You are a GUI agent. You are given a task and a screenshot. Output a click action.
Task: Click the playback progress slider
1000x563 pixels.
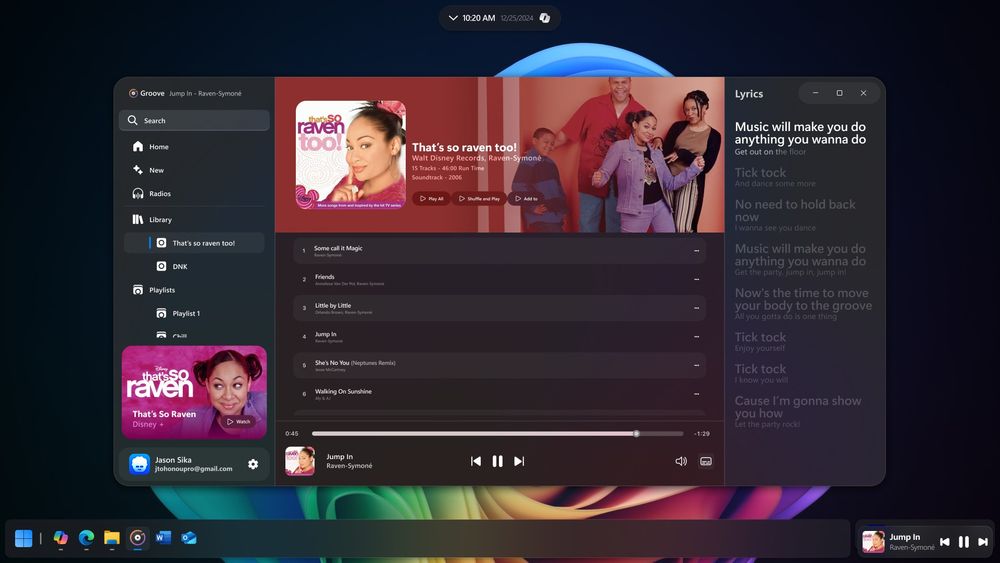[x=497, y=434]
